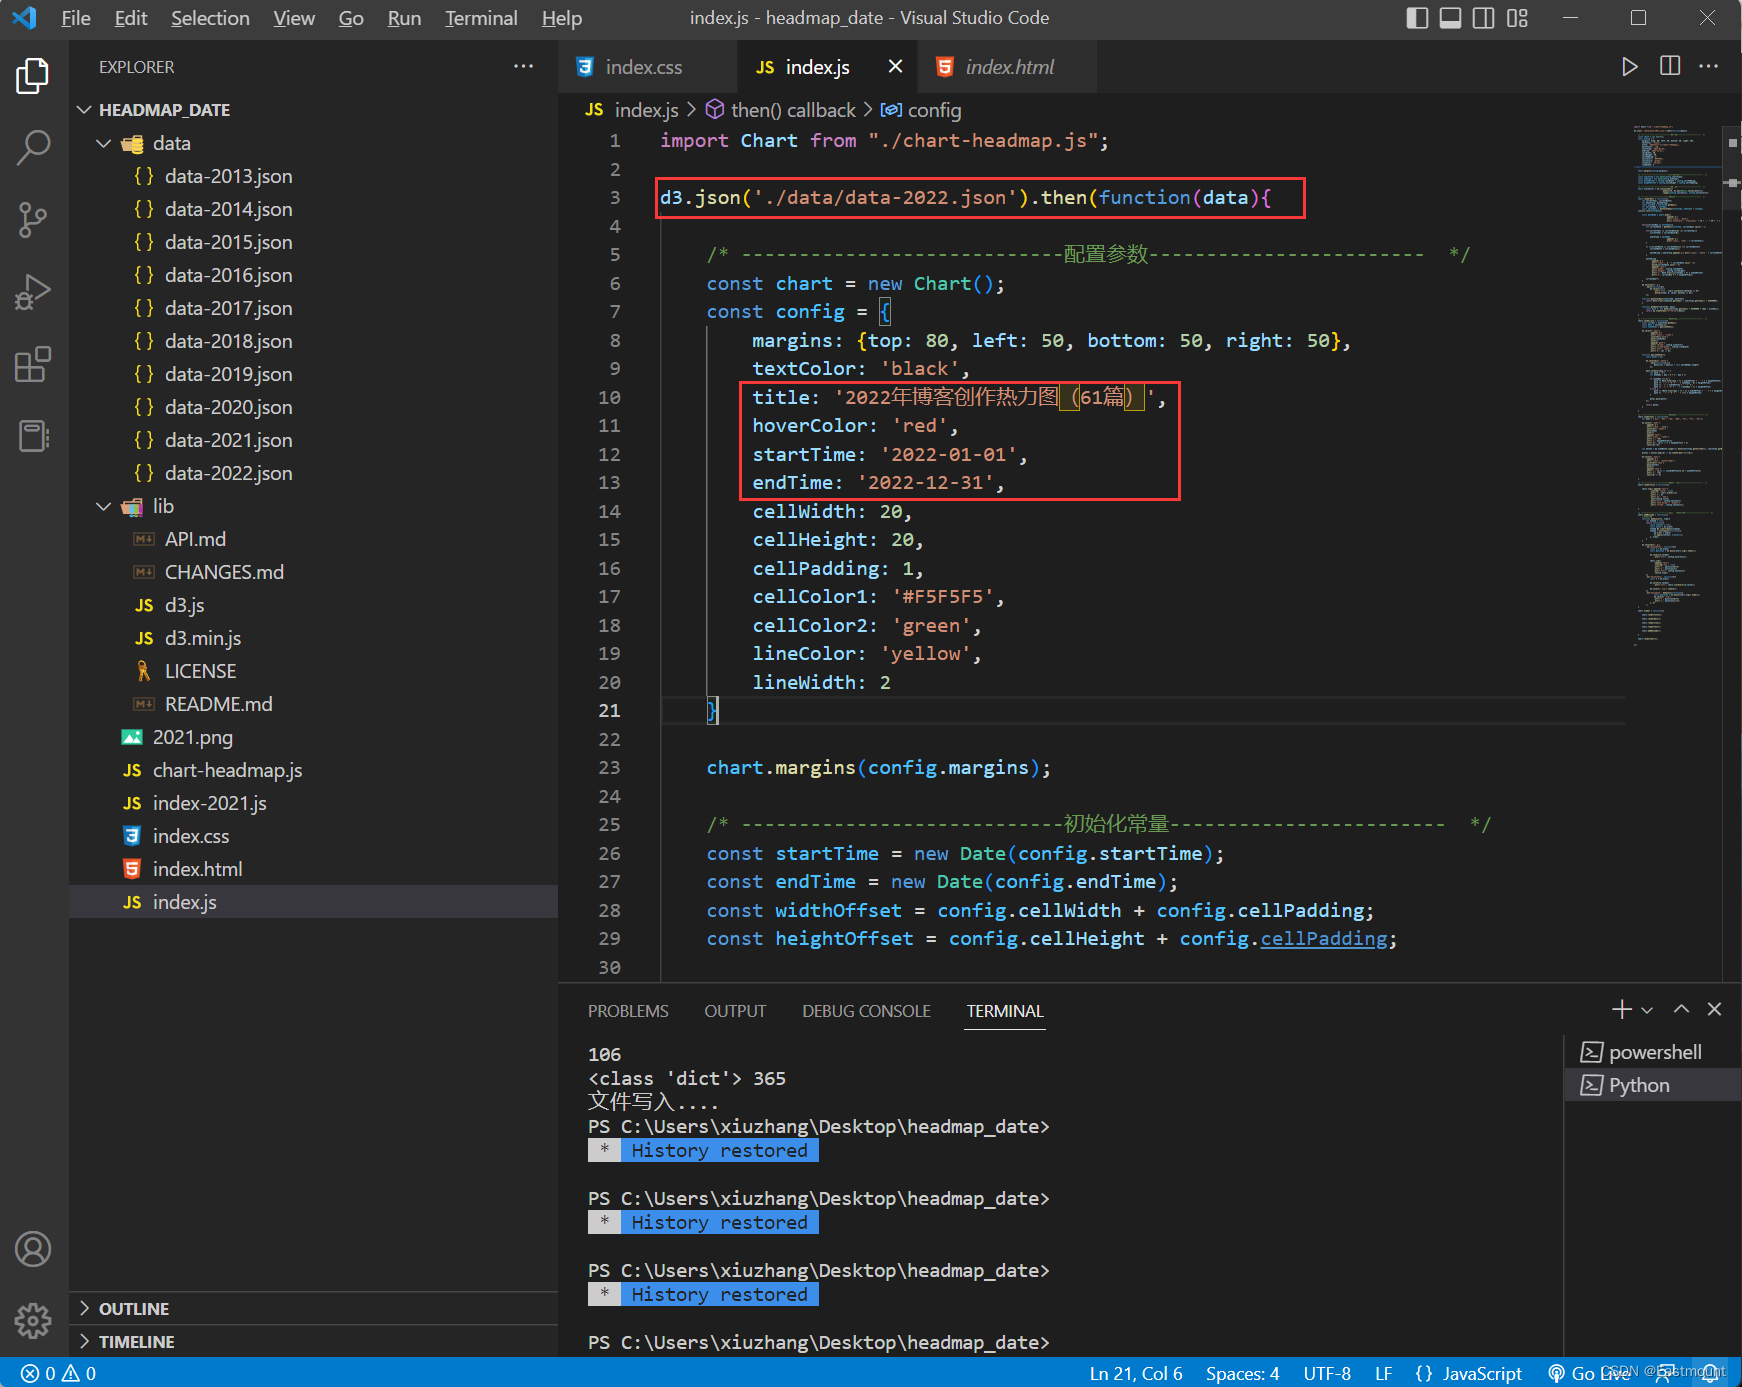Open the Accounts icon in activity bar
This screenshot has width=1742, height=1387.
[33, 1249]
